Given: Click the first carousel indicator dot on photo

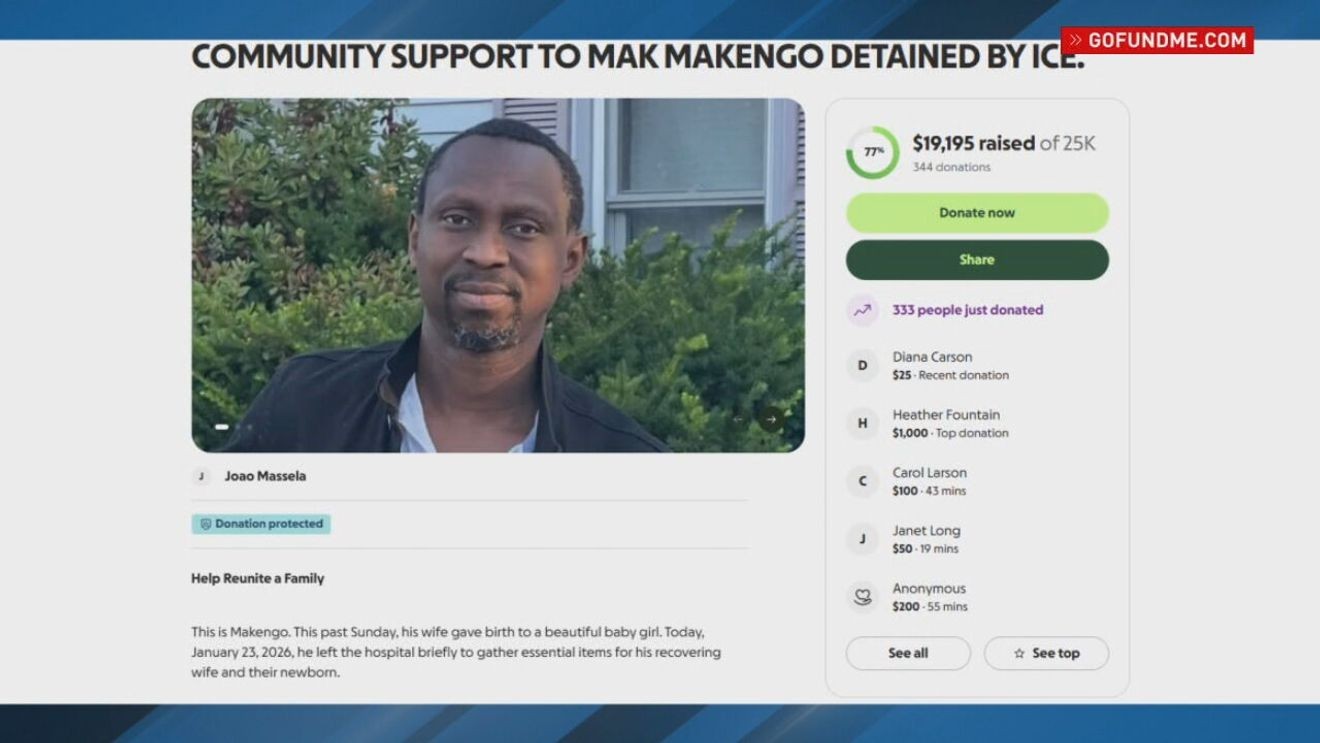Looking at the screenshot, I should pos(222,427).
